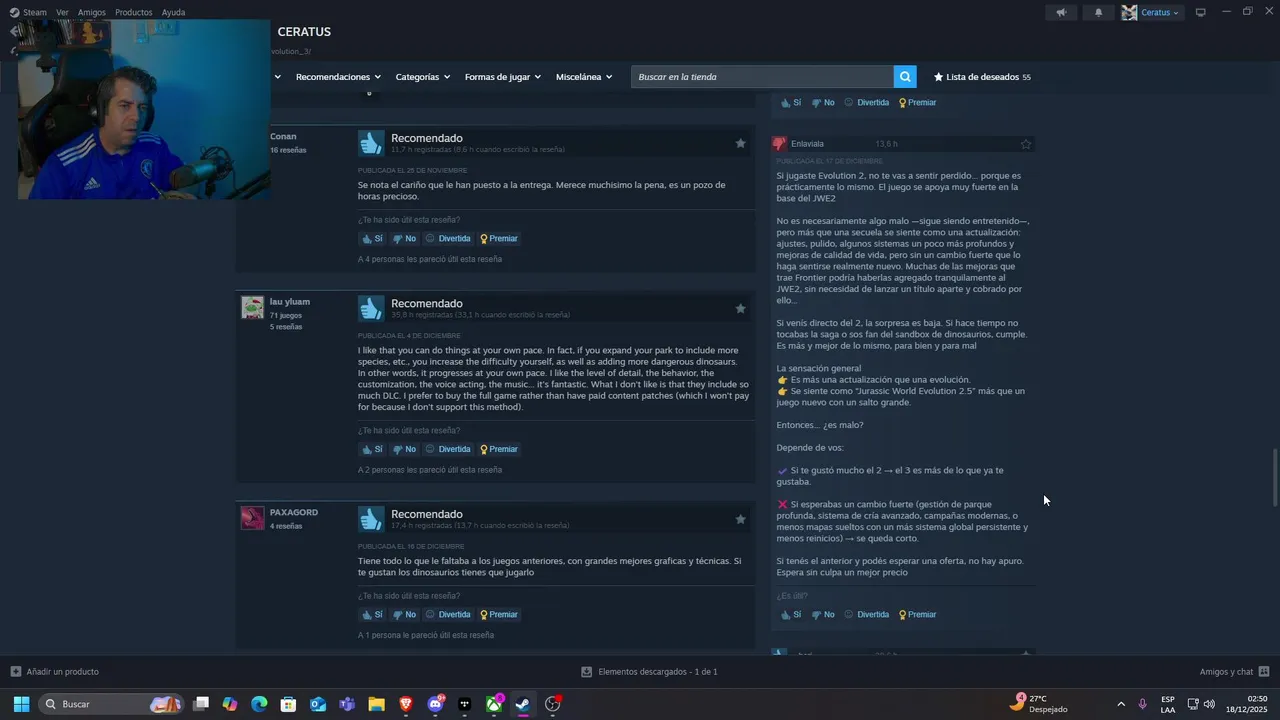Click star icon on Enlaviala's review

point(1025,144)
